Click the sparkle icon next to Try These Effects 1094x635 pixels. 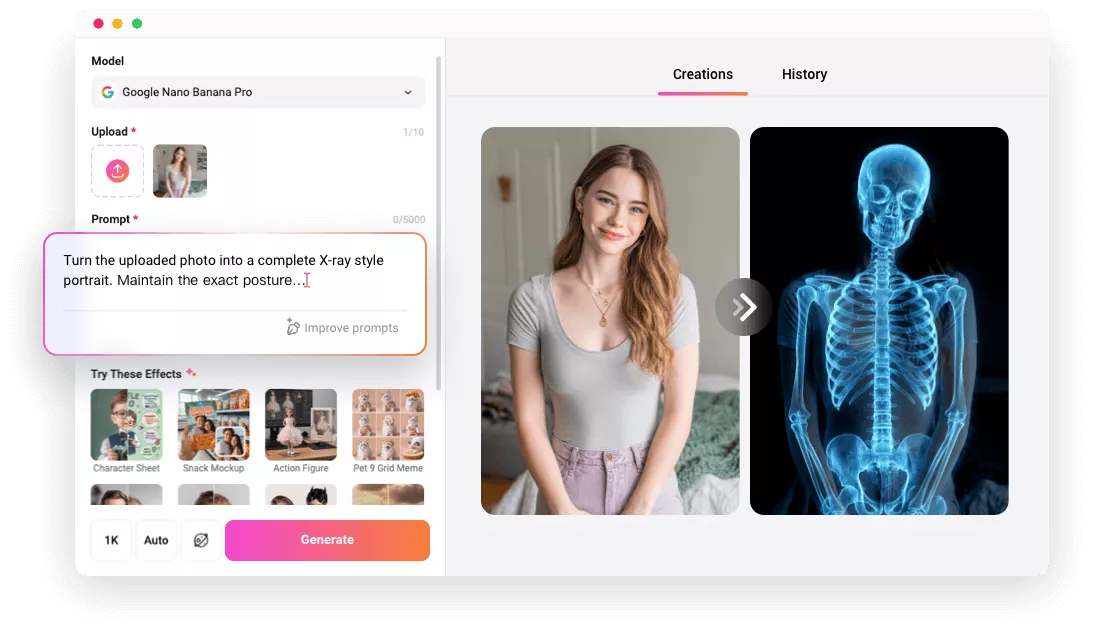(x=191, y=373)
